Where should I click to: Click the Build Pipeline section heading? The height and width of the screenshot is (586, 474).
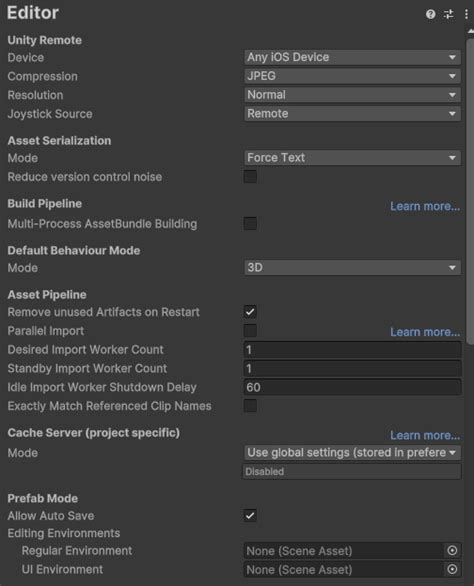(x=44, y=204)
